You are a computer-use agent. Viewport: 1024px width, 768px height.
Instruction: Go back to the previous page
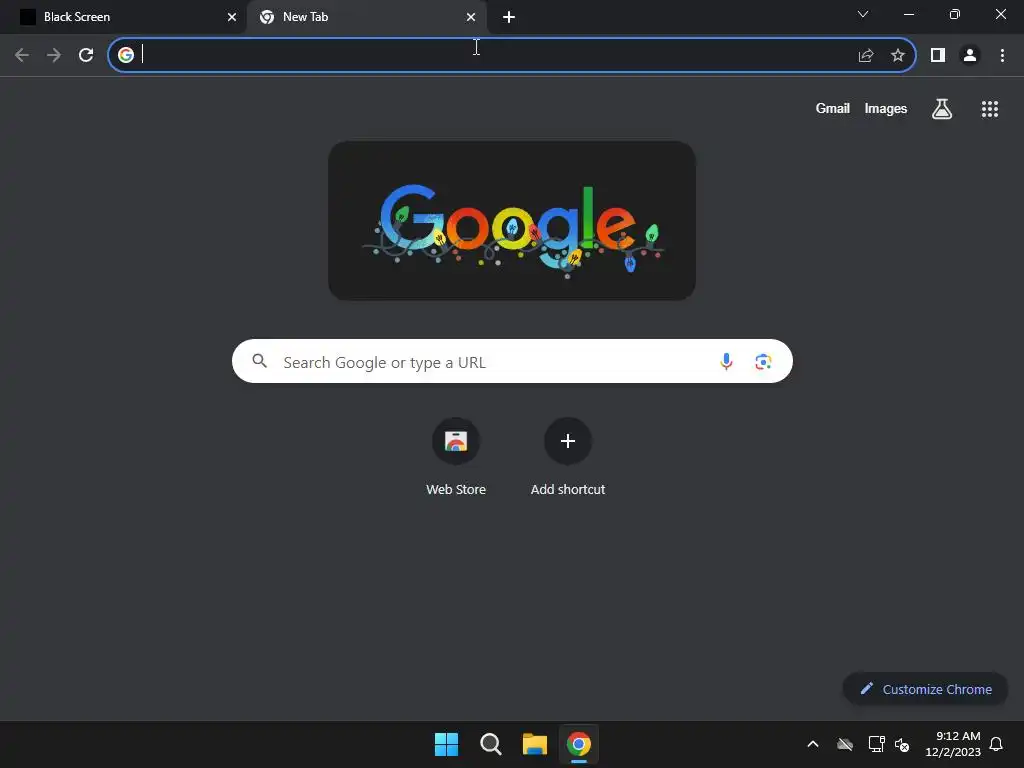click(22, 55)
